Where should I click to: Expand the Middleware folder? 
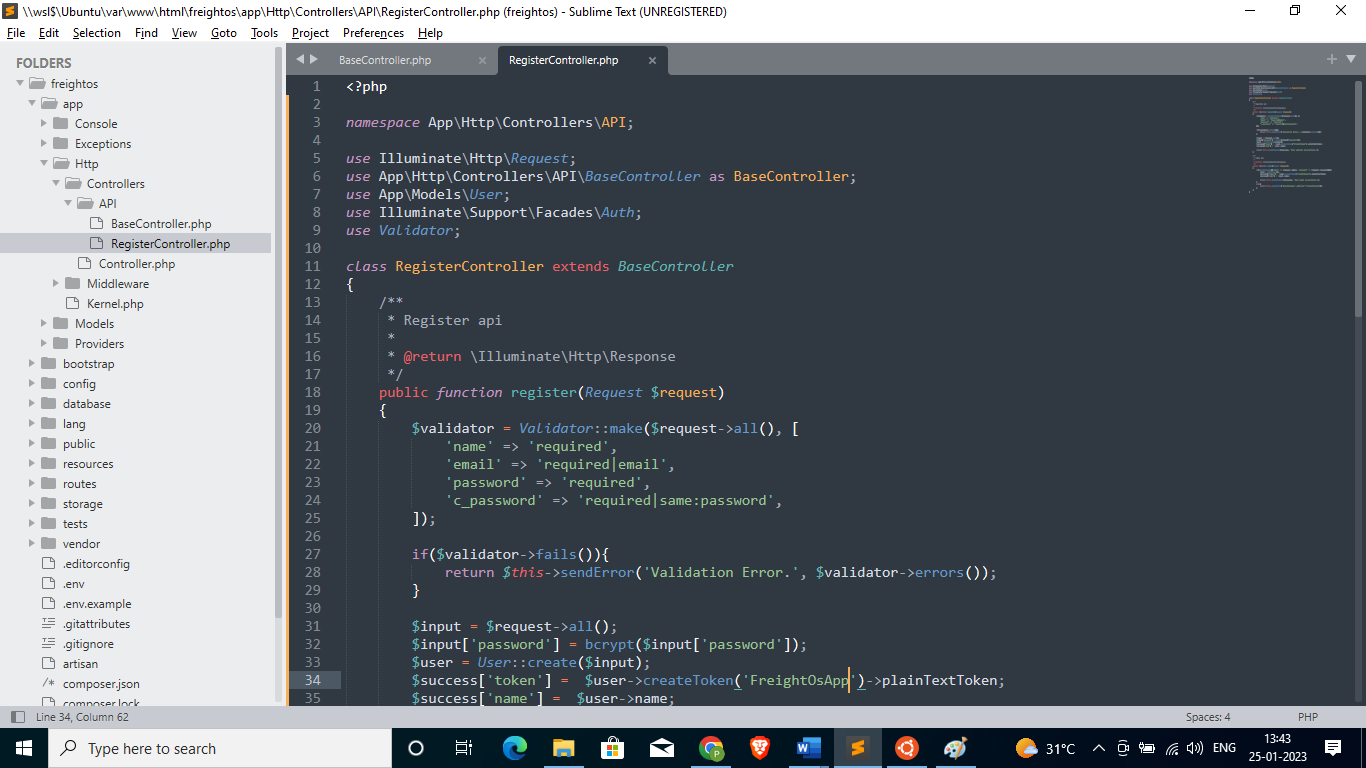[57, 284]
